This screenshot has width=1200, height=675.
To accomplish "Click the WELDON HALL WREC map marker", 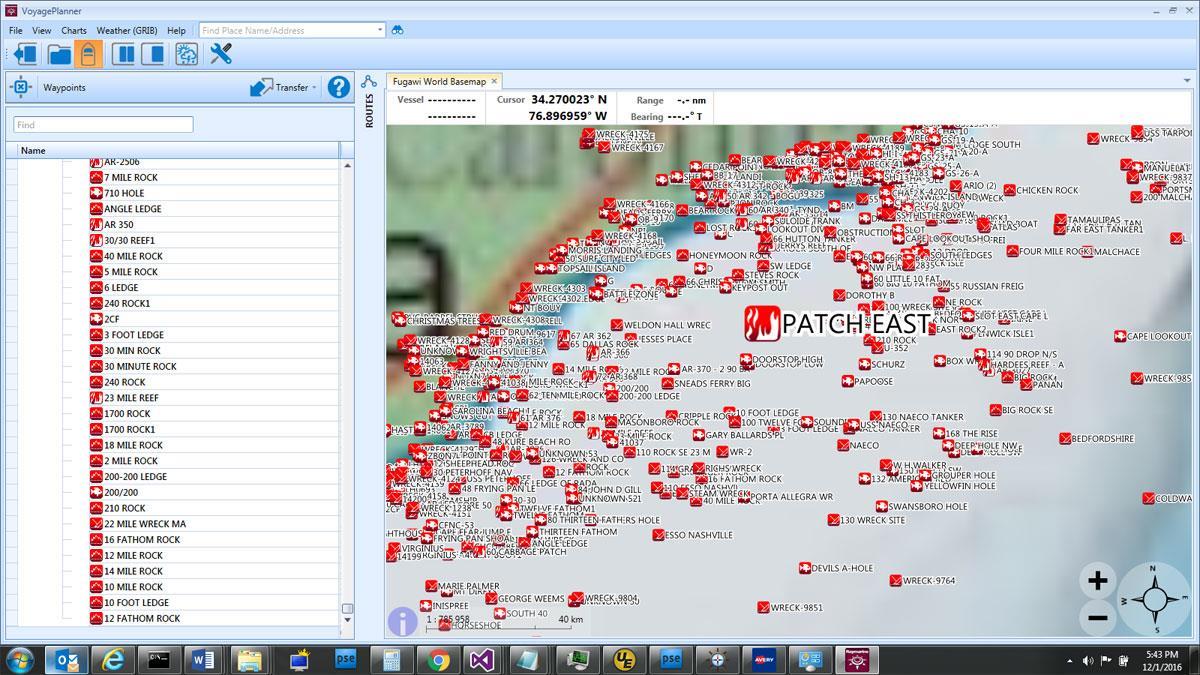I will (x=617, y=325).
